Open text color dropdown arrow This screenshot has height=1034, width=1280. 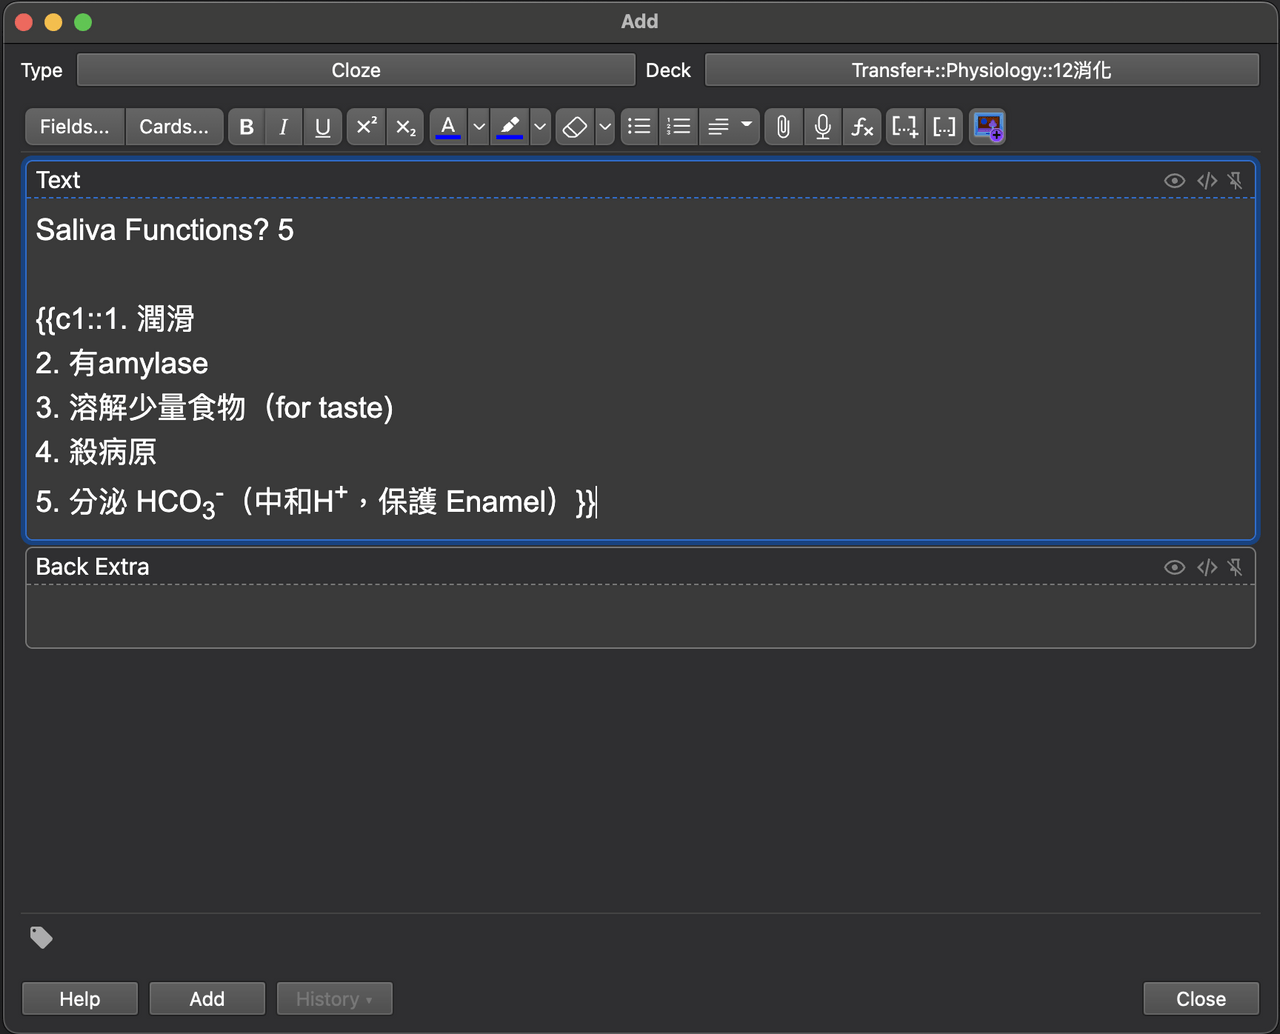tap(479, 127)
